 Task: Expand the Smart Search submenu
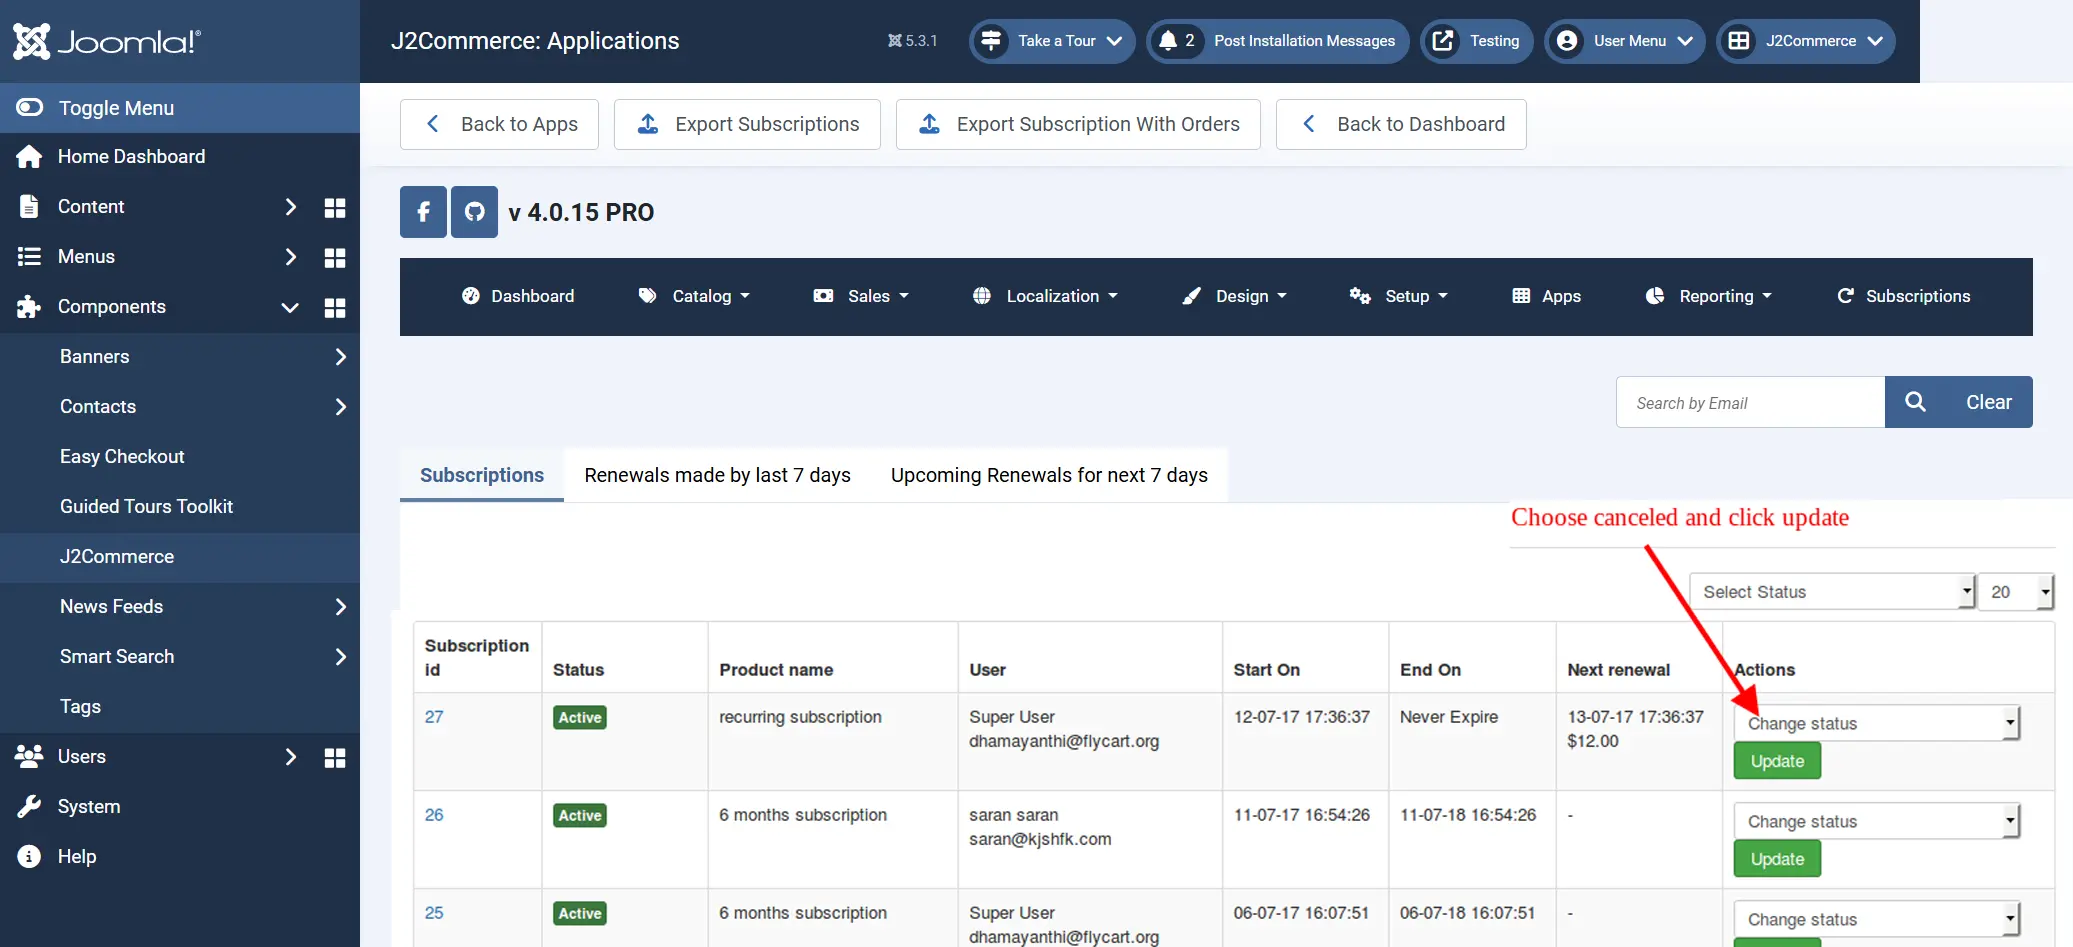coord(341,657)
